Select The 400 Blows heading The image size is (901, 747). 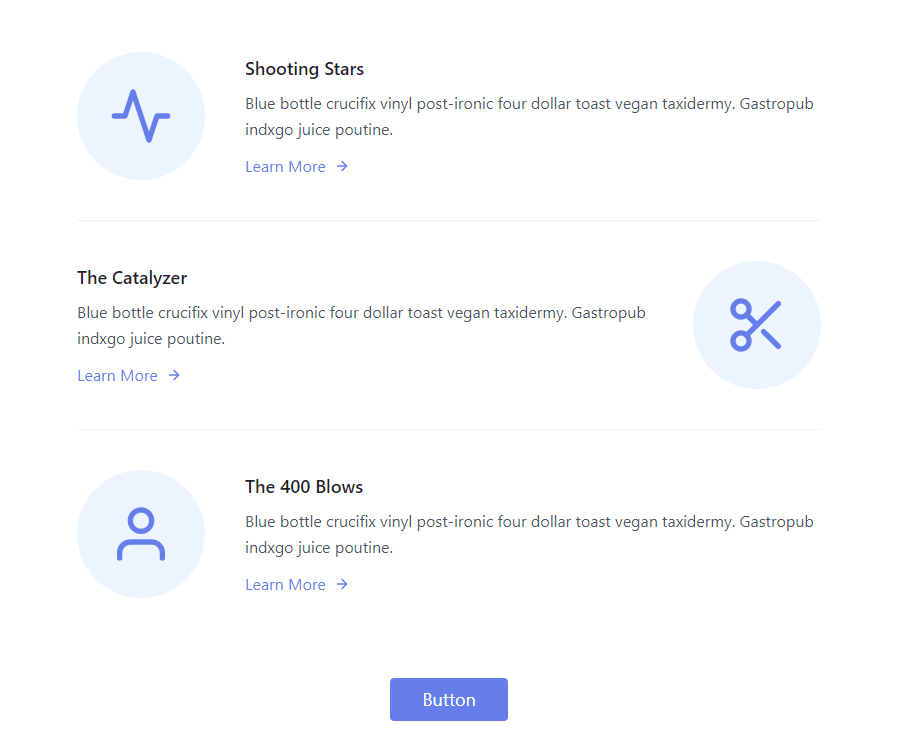click(304, 487)
